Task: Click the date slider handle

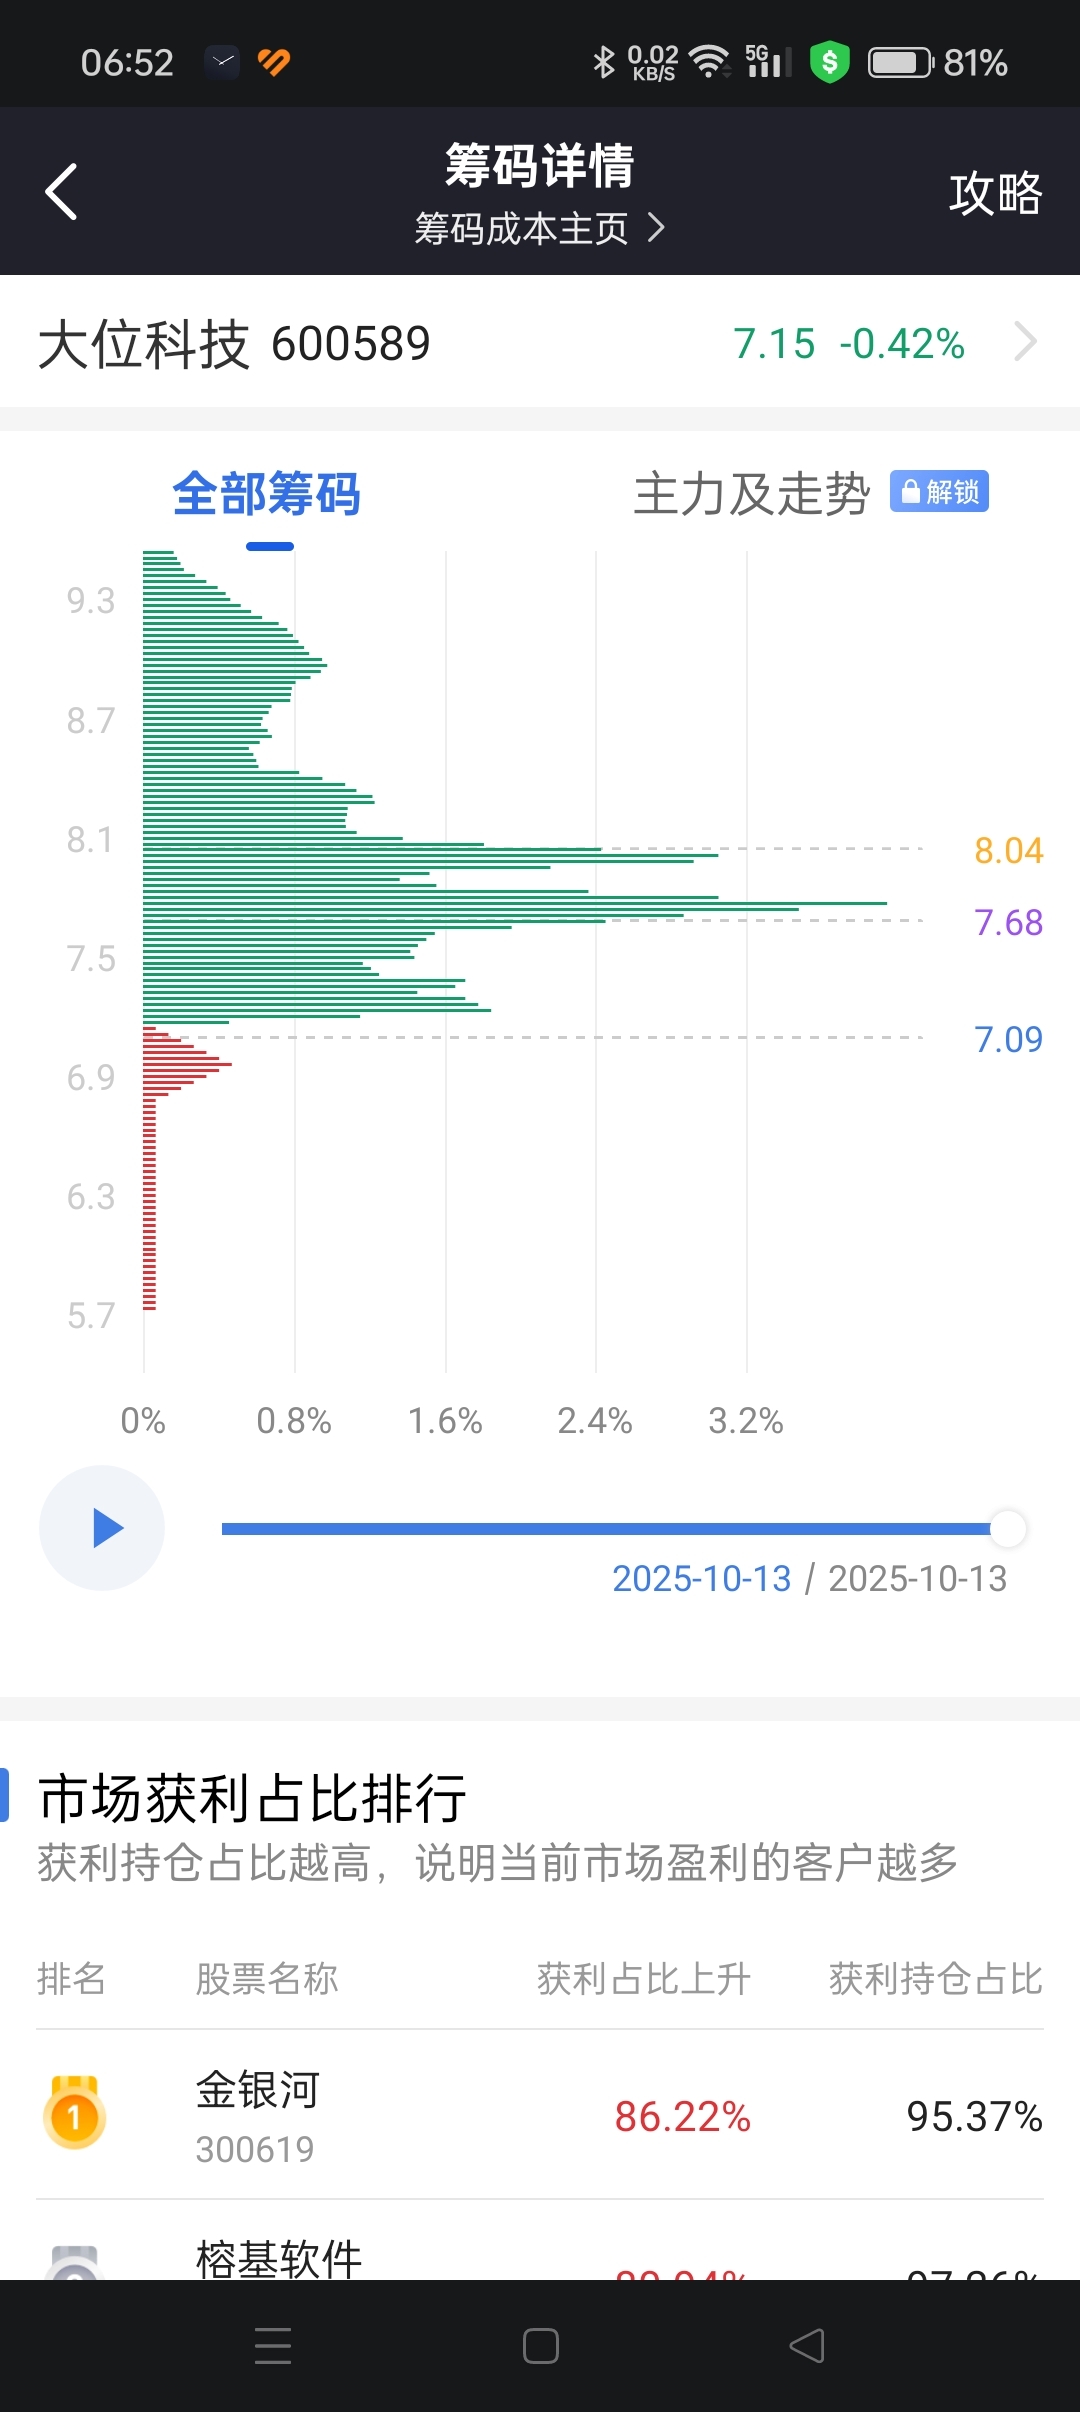Action: coord(1008,1528)
